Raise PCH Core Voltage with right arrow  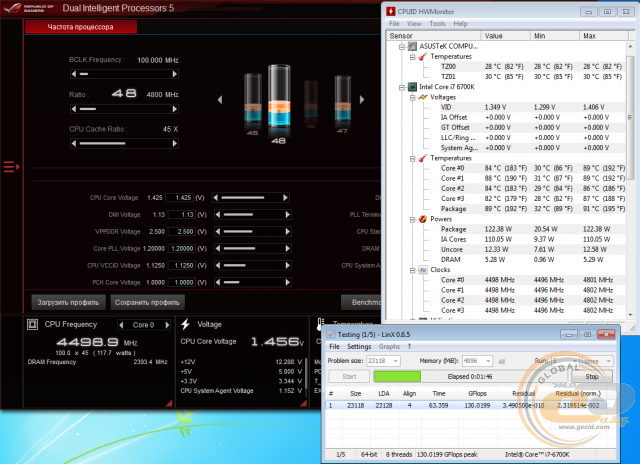point(288,282)
